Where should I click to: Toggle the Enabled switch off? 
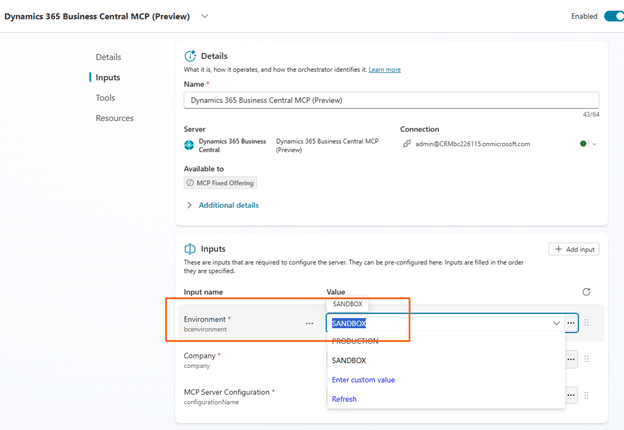pyautogui.click(x=612, y=16)
